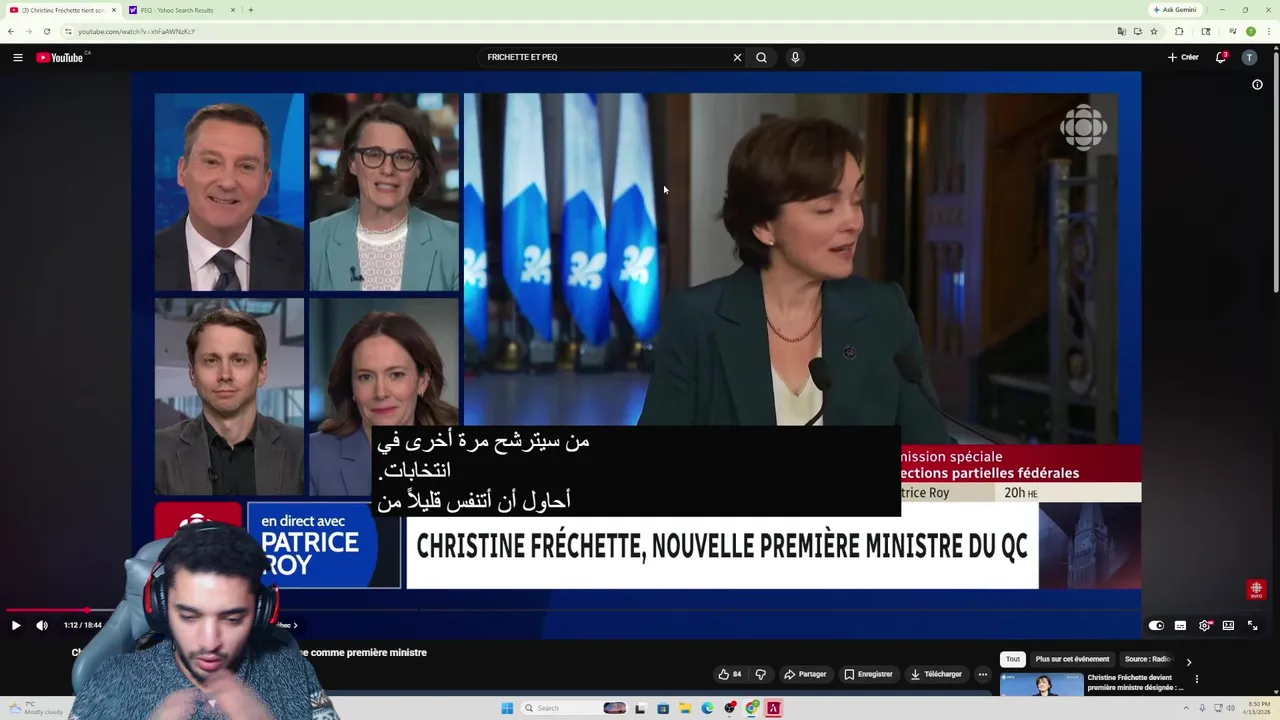Go to YouTube home via logo

(x=62, y=57)
